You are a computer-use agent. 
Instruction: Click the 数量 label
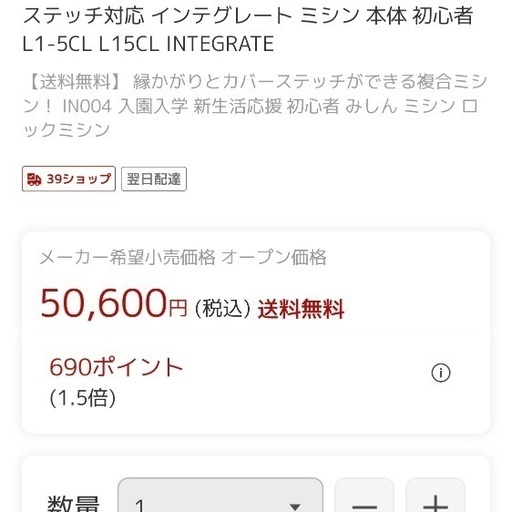click(x=73, y=503)
